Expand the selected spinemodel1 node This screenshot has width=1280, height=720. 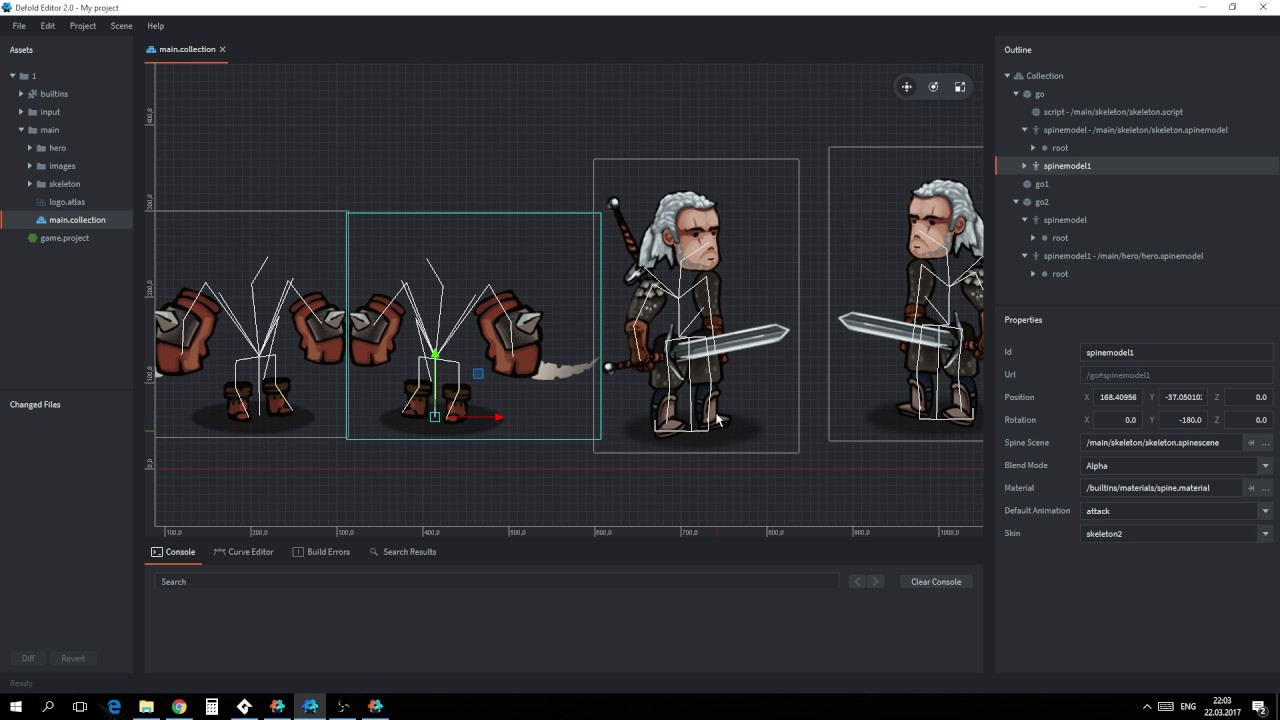tap(1025, 166)
